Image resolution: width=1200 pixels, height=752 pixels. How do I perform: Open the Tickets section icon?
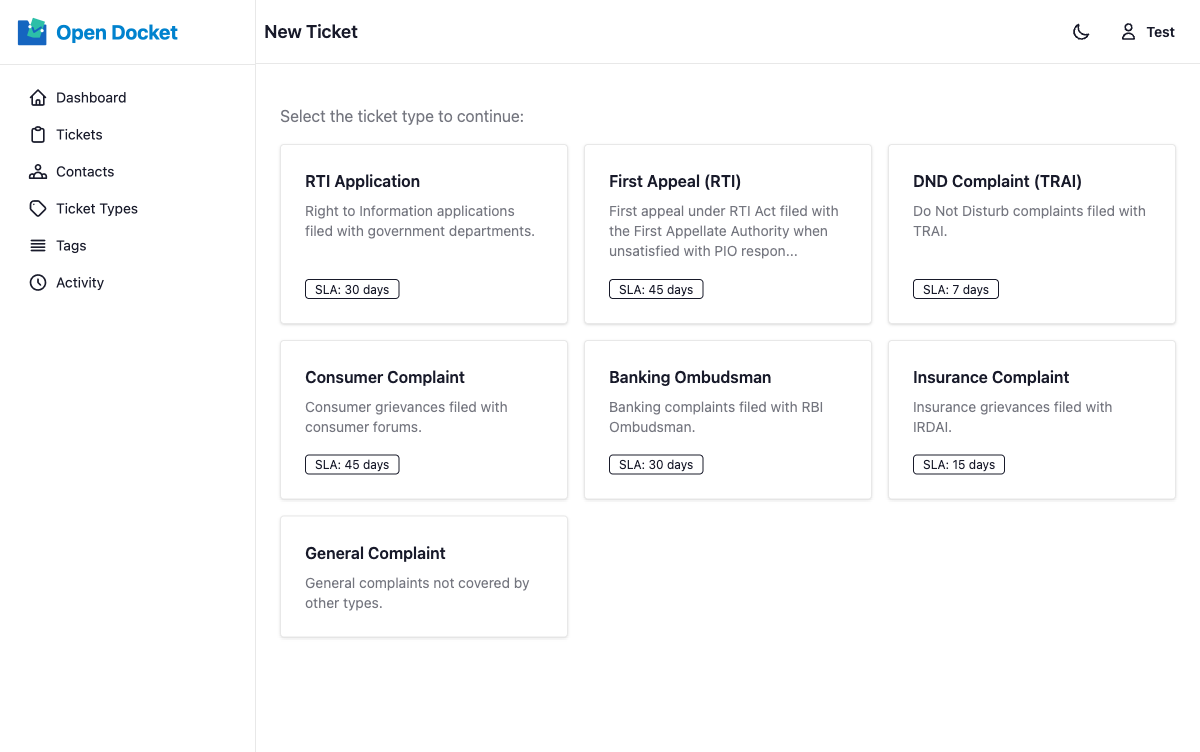[x=37, y=134]
